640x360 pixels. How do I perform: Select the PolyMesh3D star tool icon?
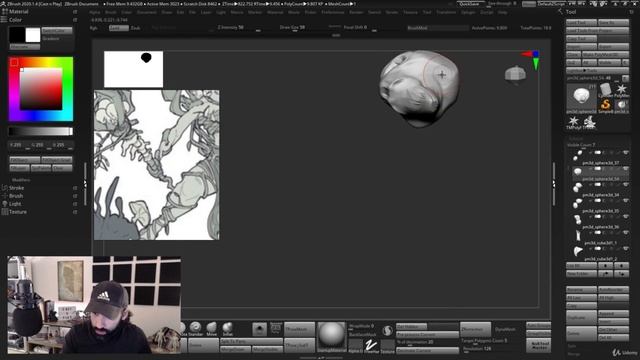(622, 90)
